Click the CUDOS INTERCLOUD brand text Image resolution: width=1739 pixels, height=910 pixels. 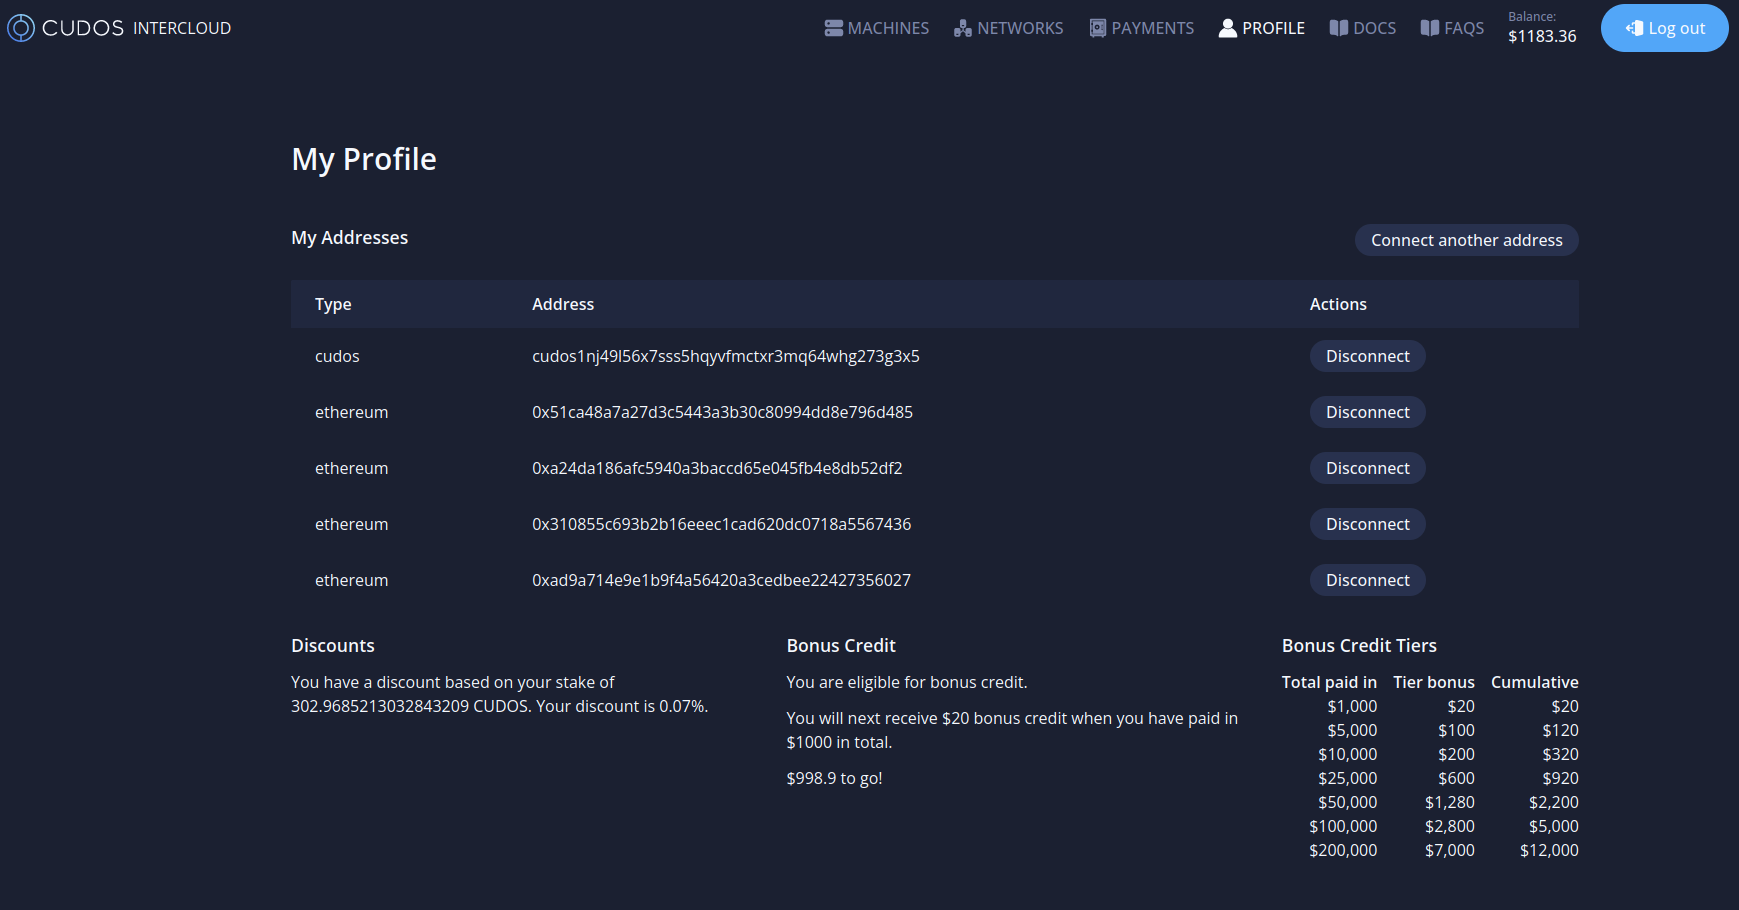click(136, 28)
